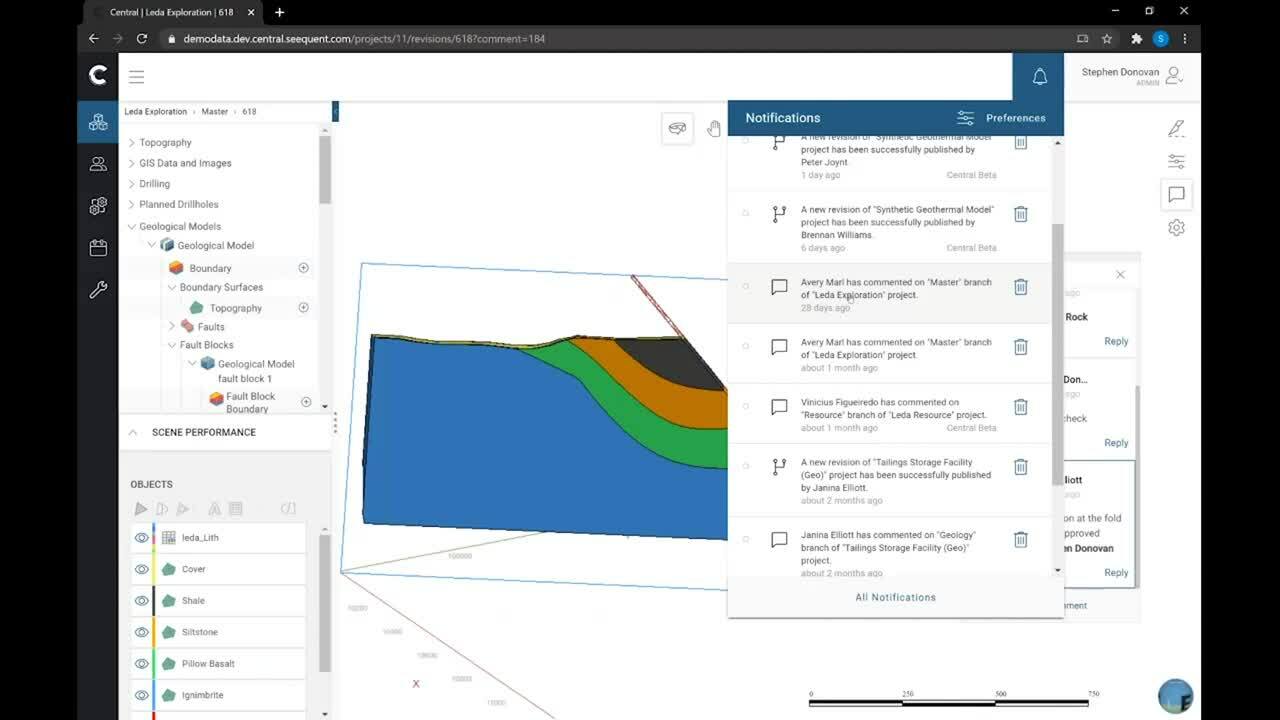The width and height of the screenshot is (1280, 720).
Task: Open the Stephen Donovan user menu
Action: pos(1132,75)
